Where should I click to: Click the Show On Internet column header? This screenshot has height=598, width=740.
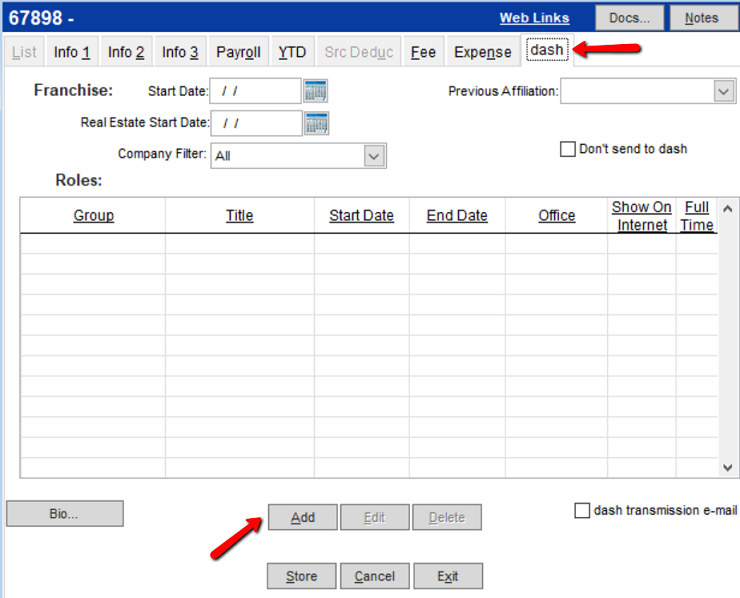[x=642, y=216]
